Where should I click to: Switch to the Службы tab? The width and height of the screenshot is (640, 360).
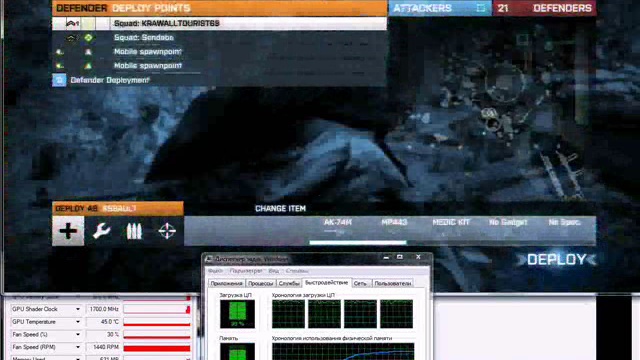tap(289, 283)
